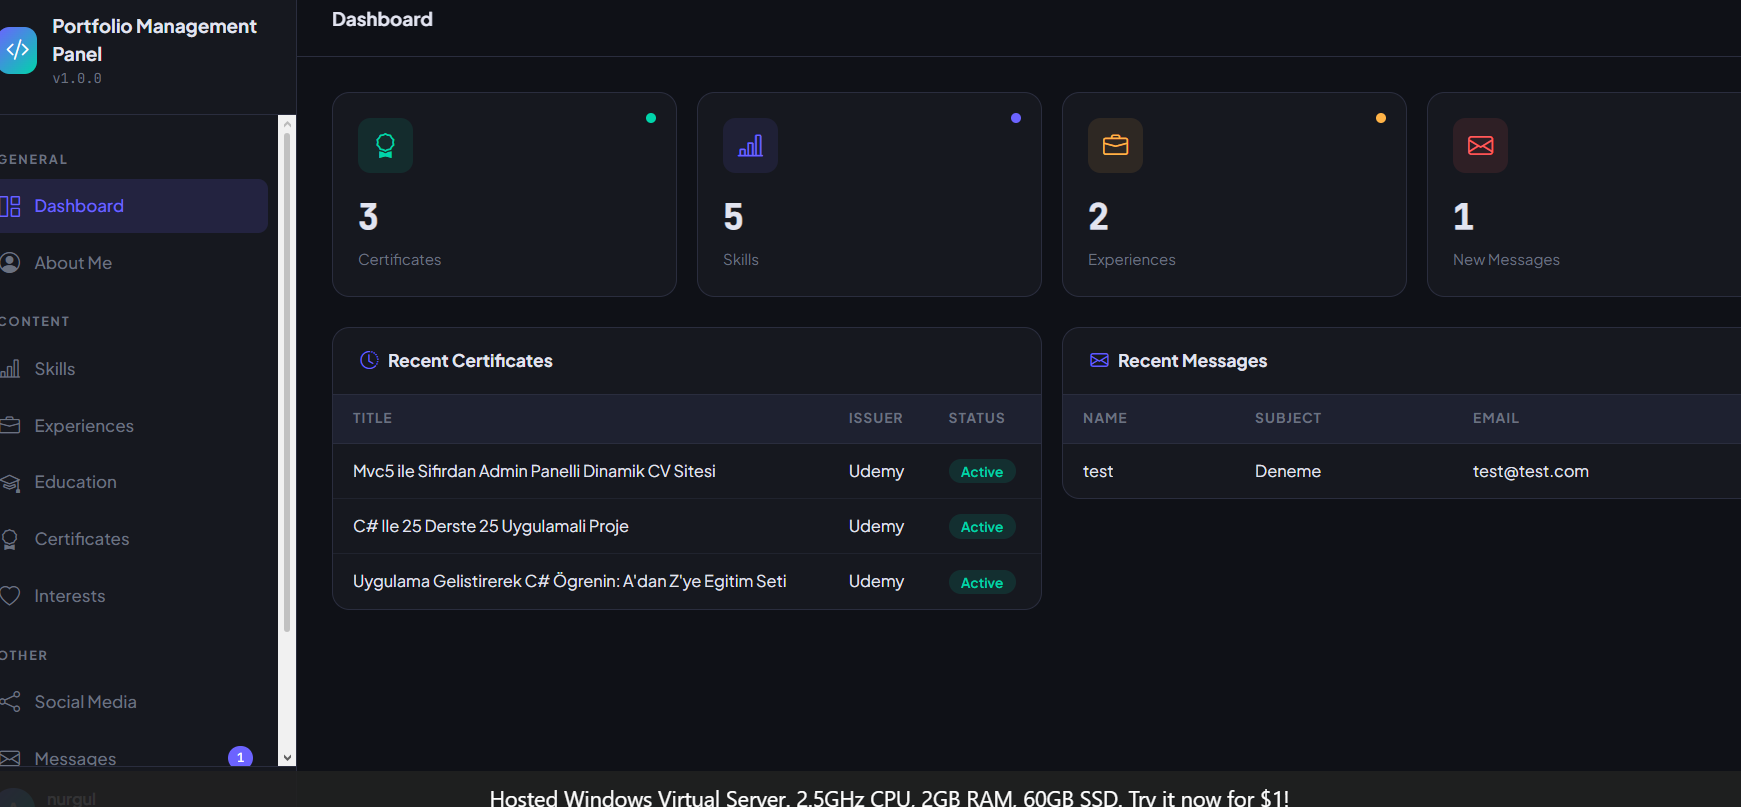Click the Hosted Windows Virtual Server ad banner
The height and width of the screenshot is (807, 1741).
[x=889, y=797]
